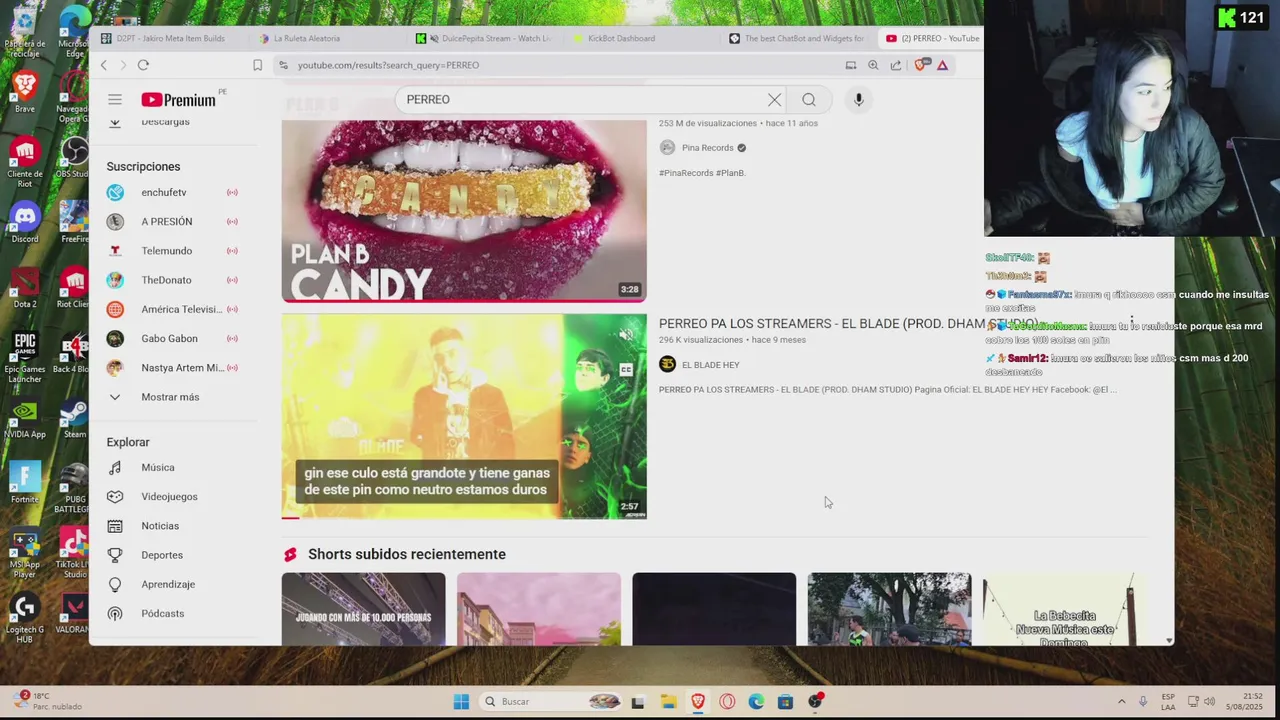
Task: Switch to La Ruleta Aleatoria tab
Action: 306,38
